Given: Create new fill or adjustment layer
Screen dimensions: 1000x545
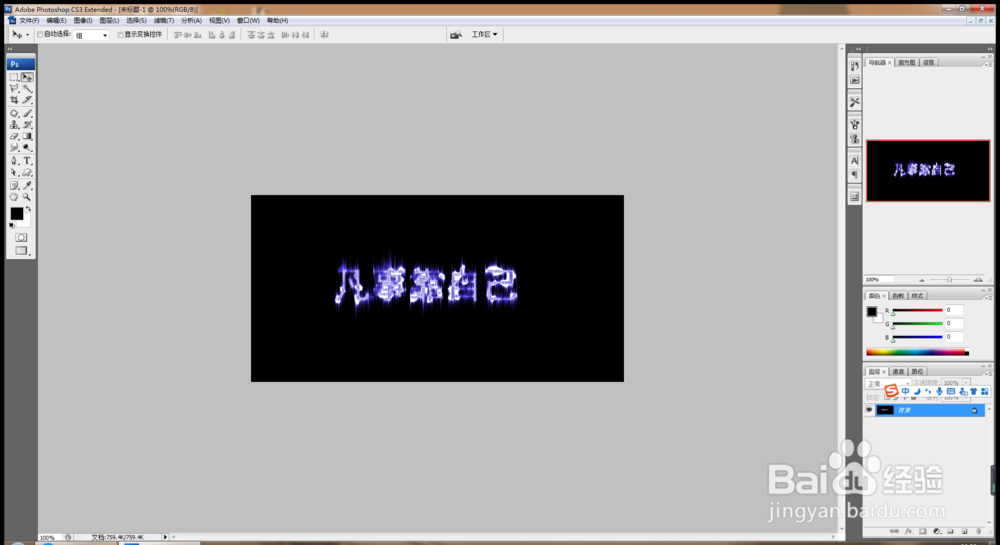Looking at the screenshot, I should (x=936, y=531).
